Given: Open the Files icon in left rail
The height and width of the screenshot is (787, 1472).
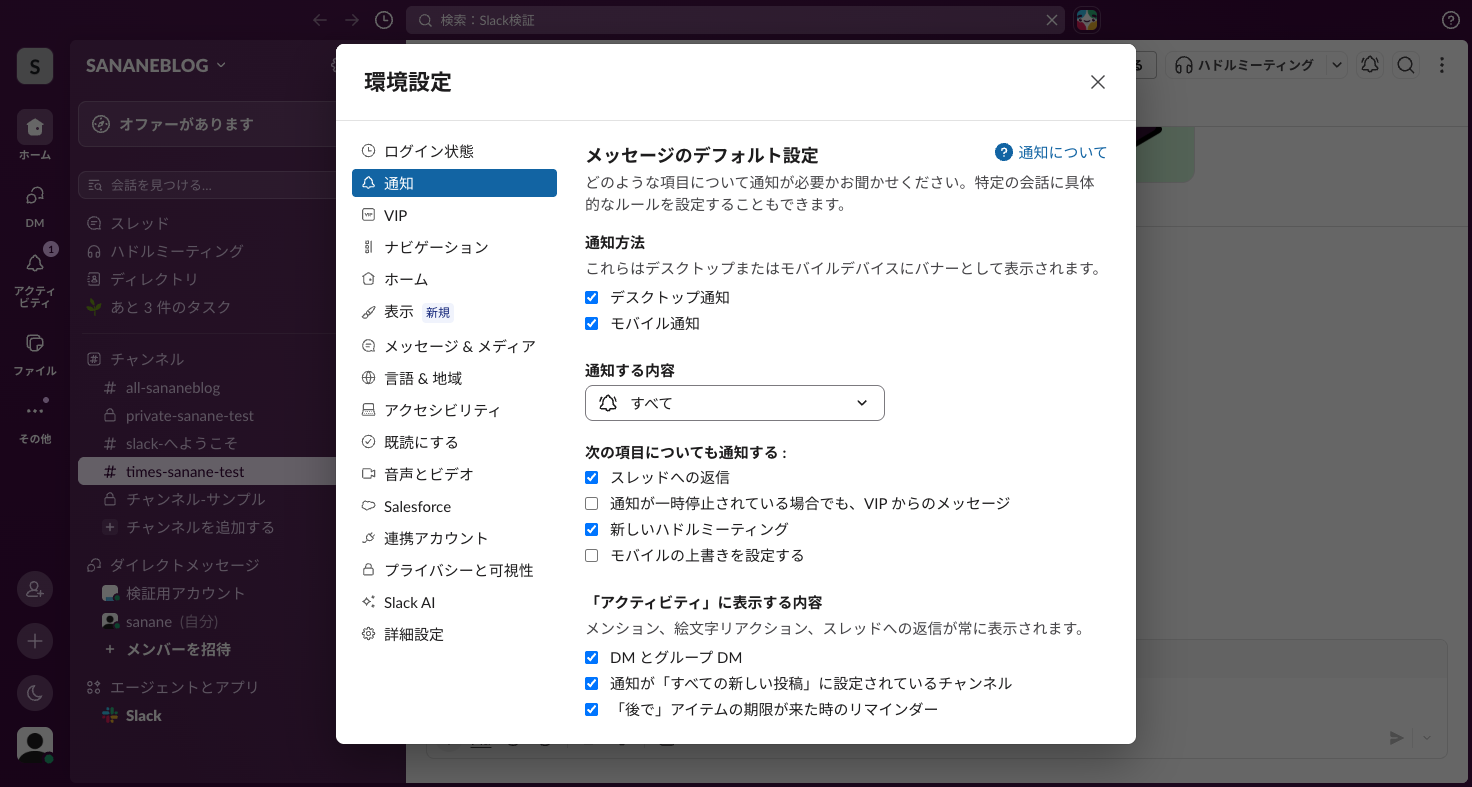Looking at the screenshot, I should pyautogui.click(x=35, y=343).
